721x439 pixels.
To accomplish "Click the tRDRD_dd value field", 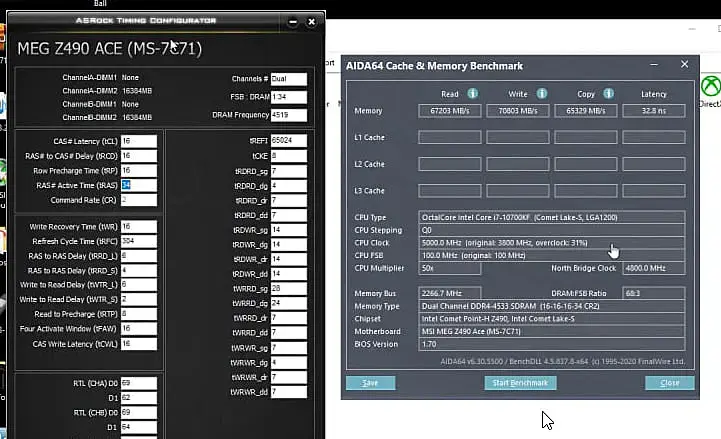I will pos(289,215).
